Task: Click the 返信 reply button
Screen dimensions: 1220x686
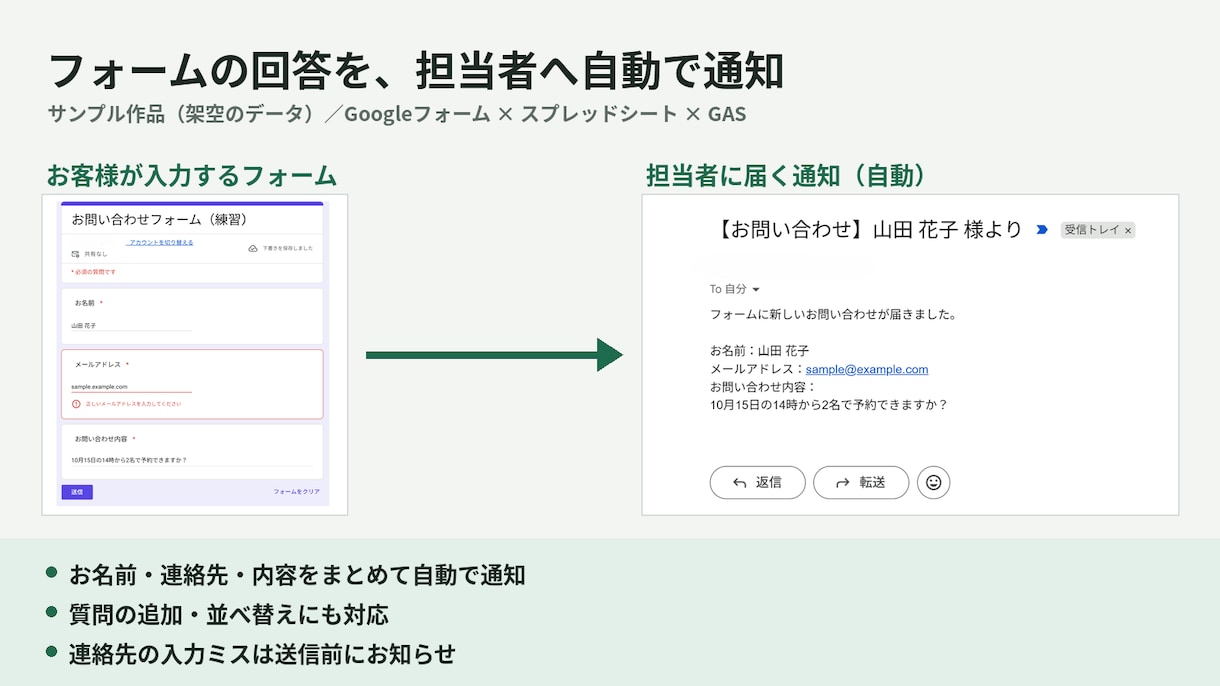Action: (757, 482)
